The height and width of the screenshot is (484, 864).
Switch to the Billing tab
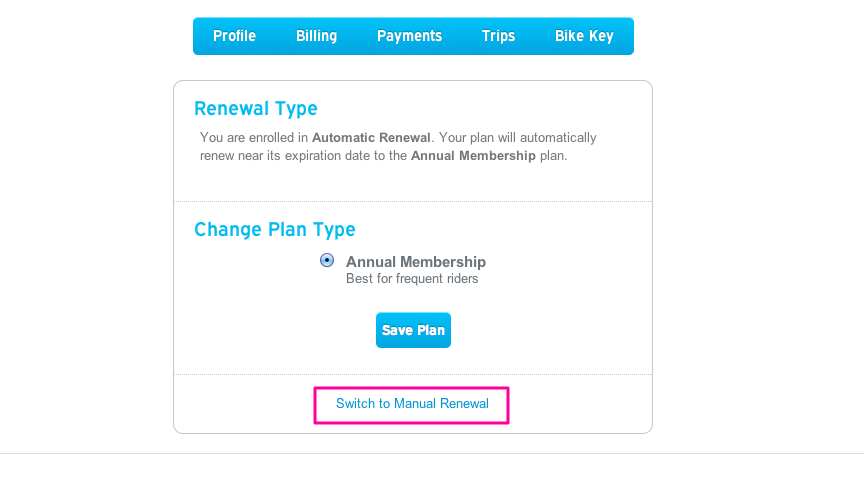click(316, 36)
